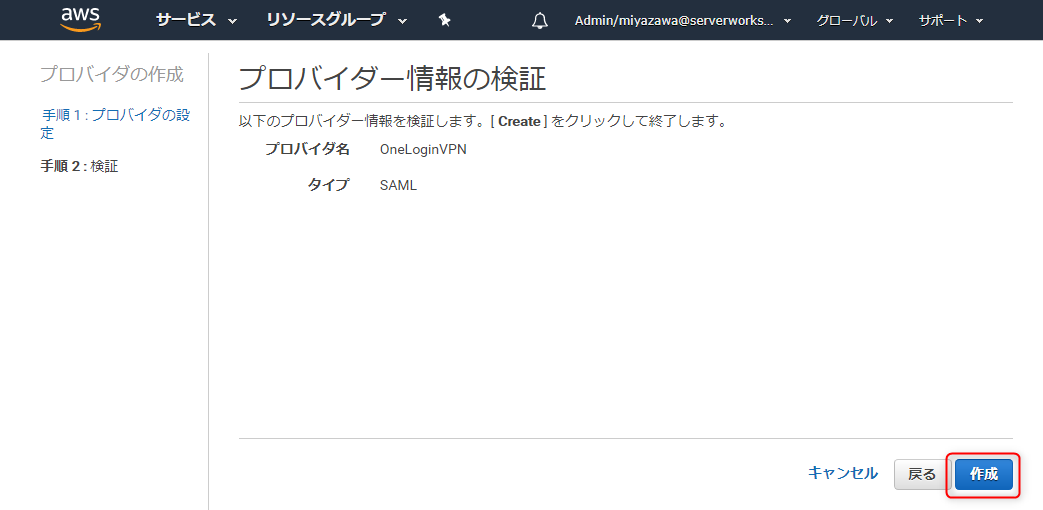The image size is (1043, 510).
Task: Go back to 手順 1: プロバイダの設定
Action: coord(115,124)
